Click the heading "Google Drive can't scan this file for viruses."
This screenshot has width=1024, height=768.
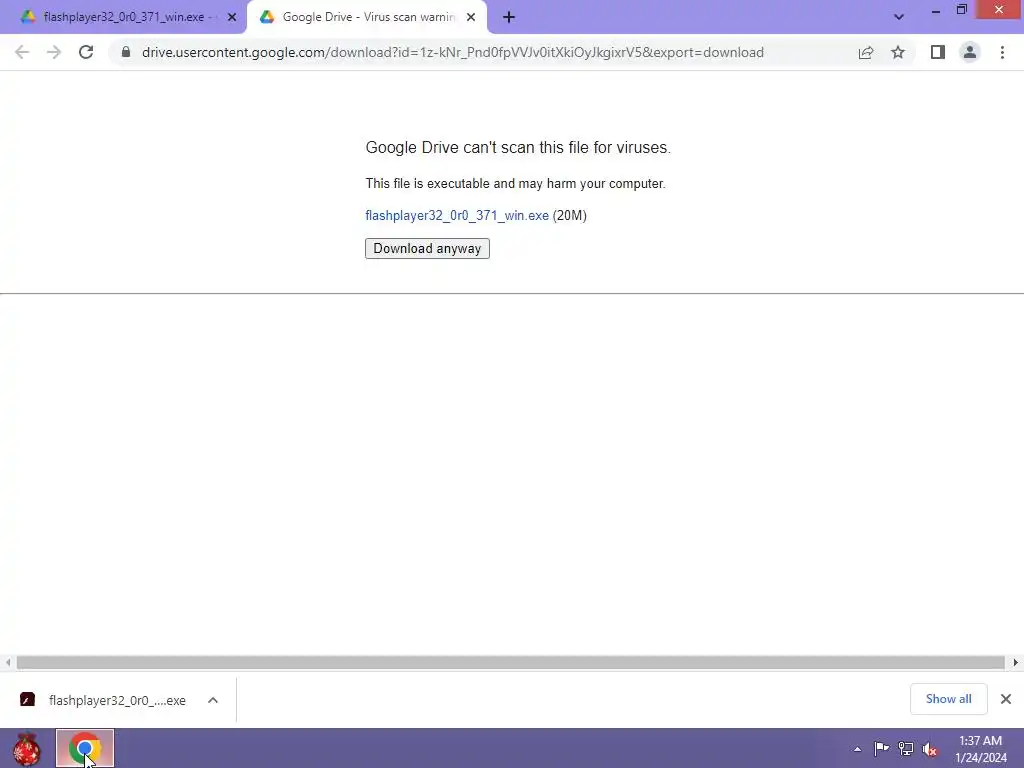click(x=518, y=148)
